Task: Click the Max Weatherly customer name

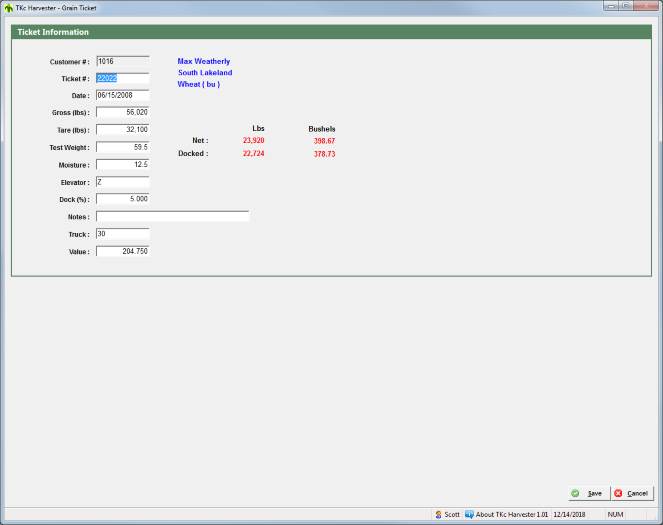Action: point(204,61)
